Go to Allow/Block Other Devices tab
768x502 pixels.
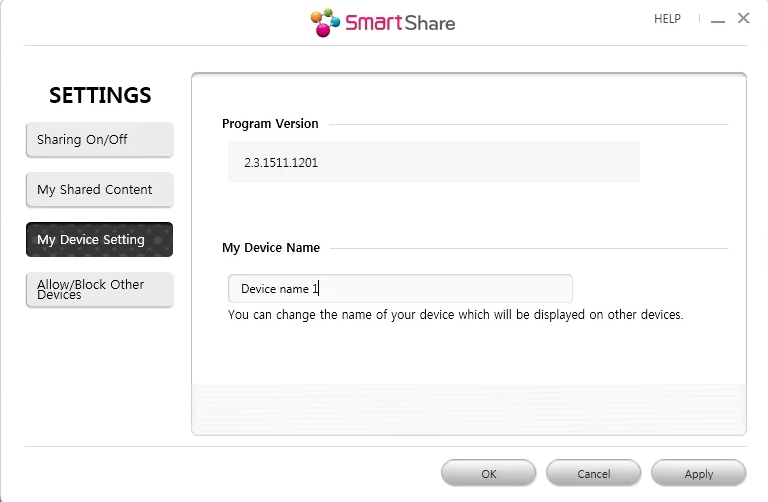point(99,290)
